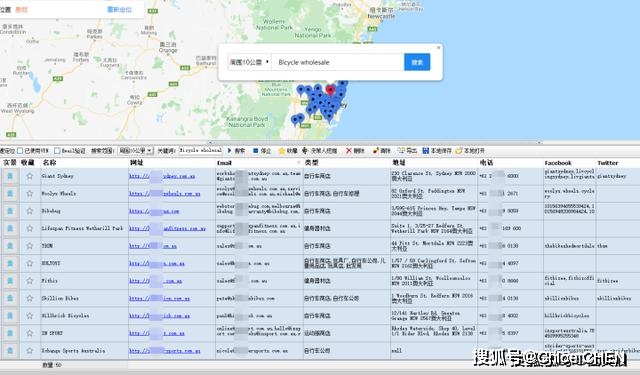Click the blue search button in map popup

pyautogui.click(x=417, y=62)
